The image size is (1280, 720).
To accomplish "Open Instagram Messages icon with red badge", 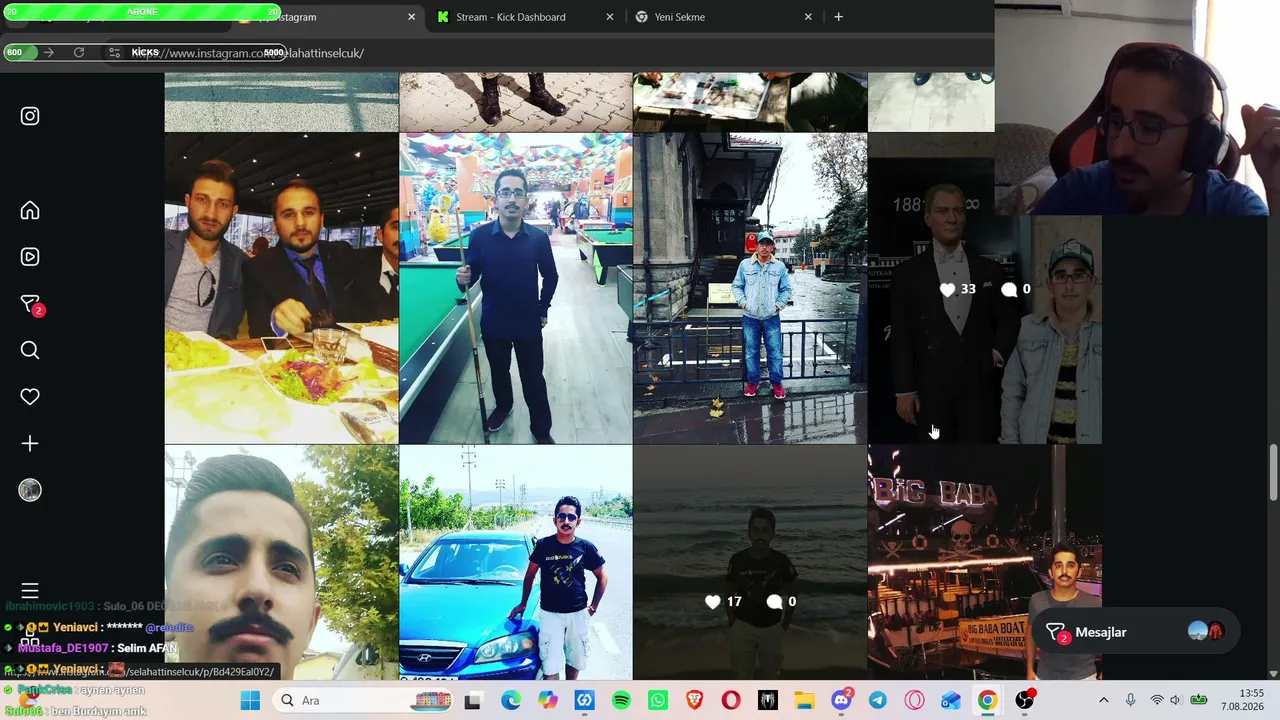I will click(x=31, y=304).
